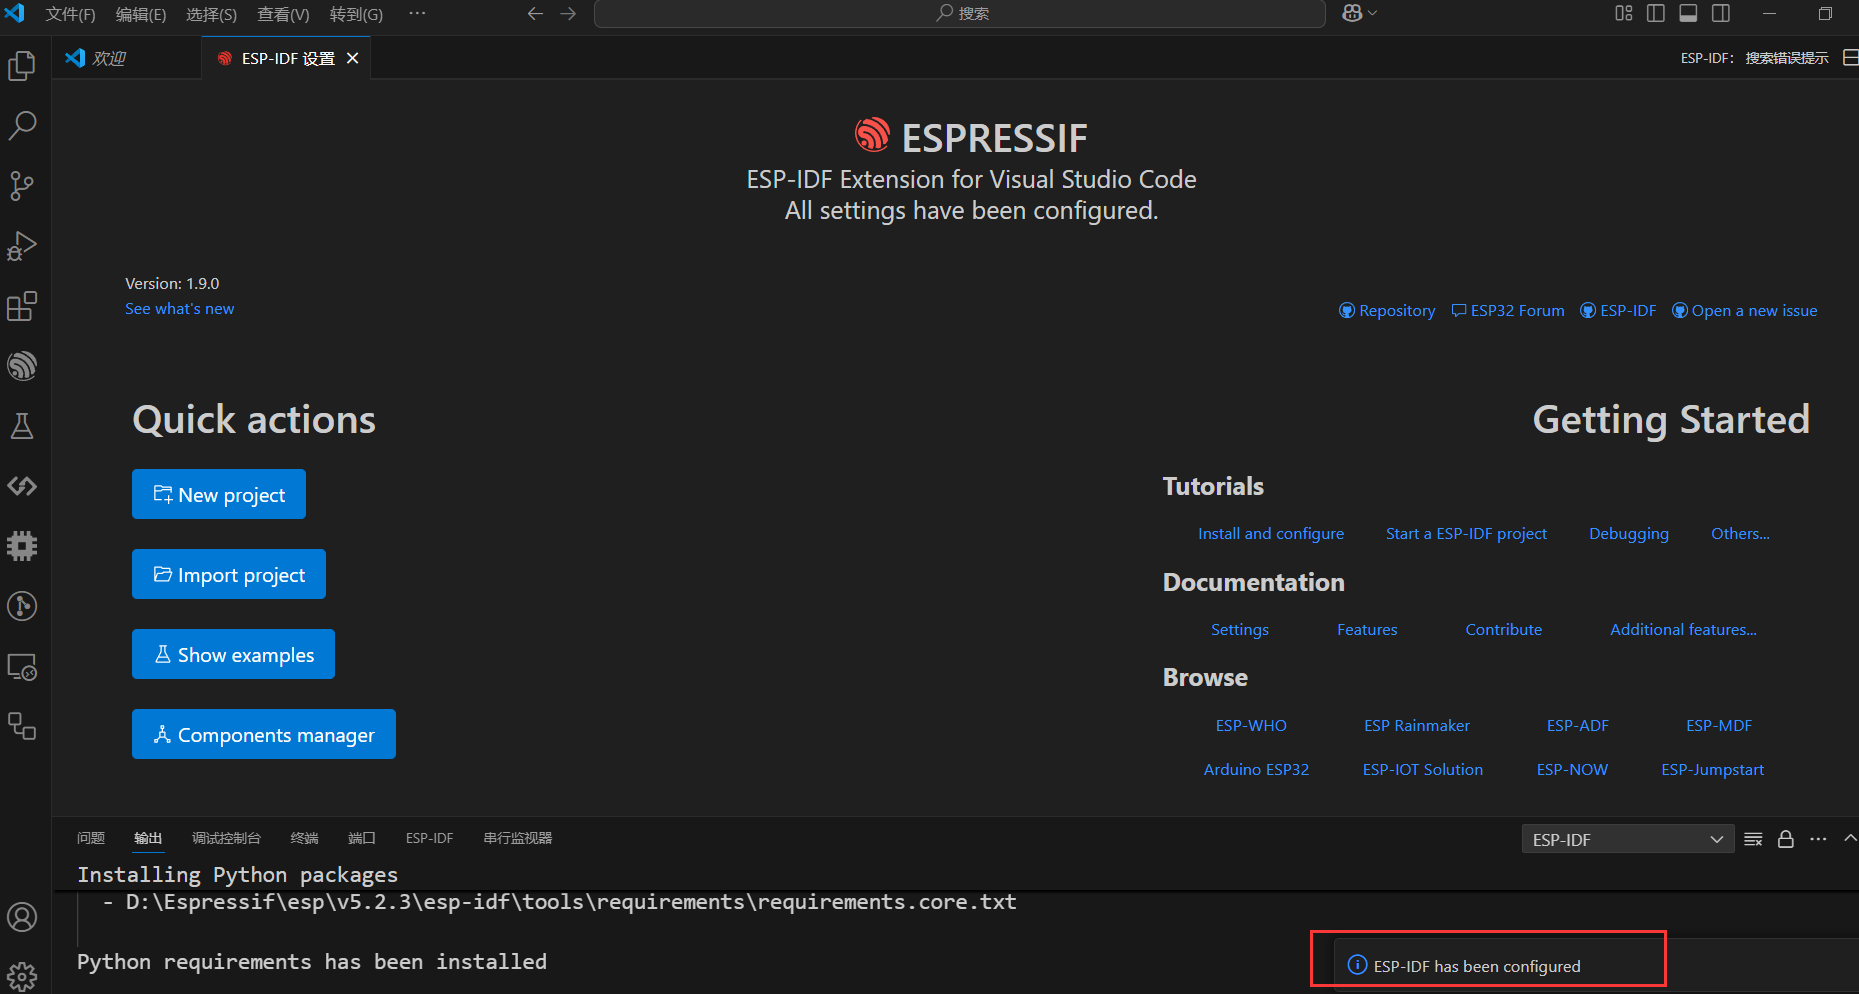Switch to the 终端 panel tab

304,838
